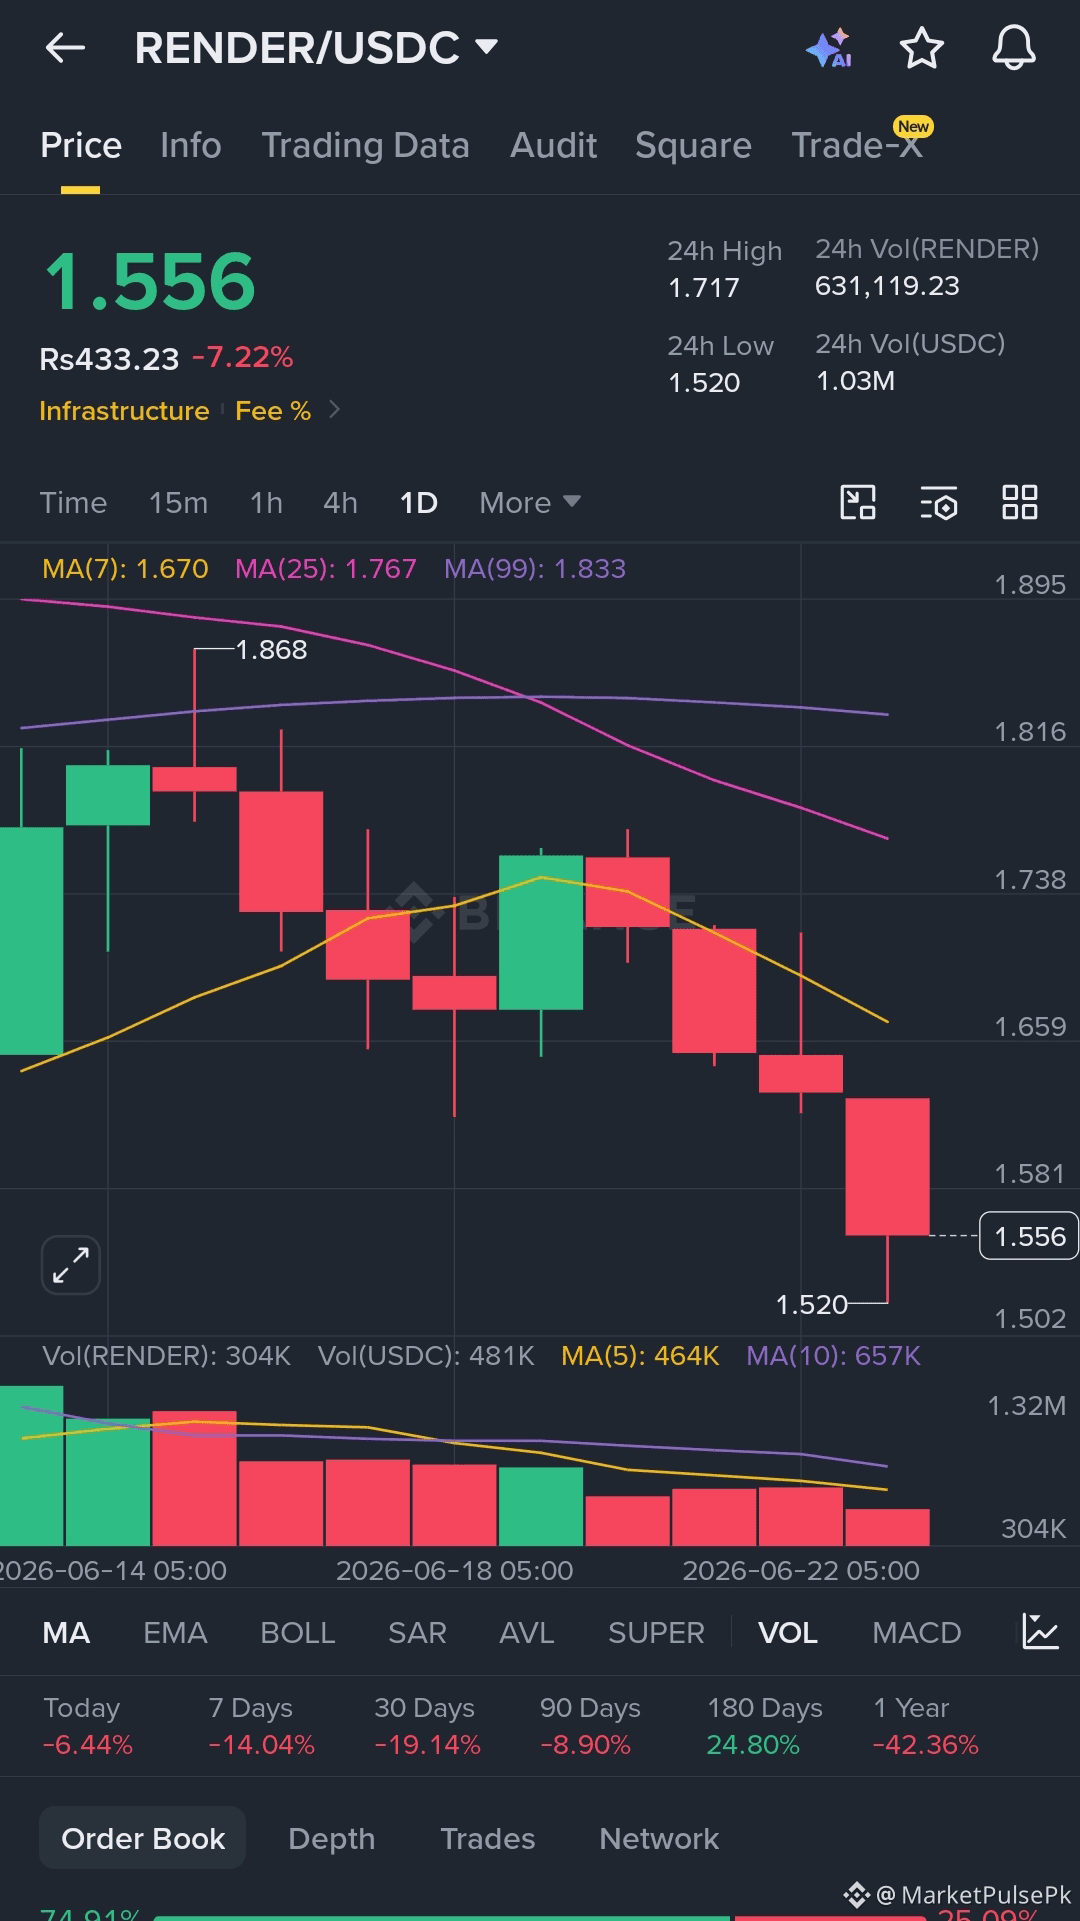Select the Time chart interval
The width and height of the screenshot is (1080, 1921).
pyautogui.click(x=73, y=502)
